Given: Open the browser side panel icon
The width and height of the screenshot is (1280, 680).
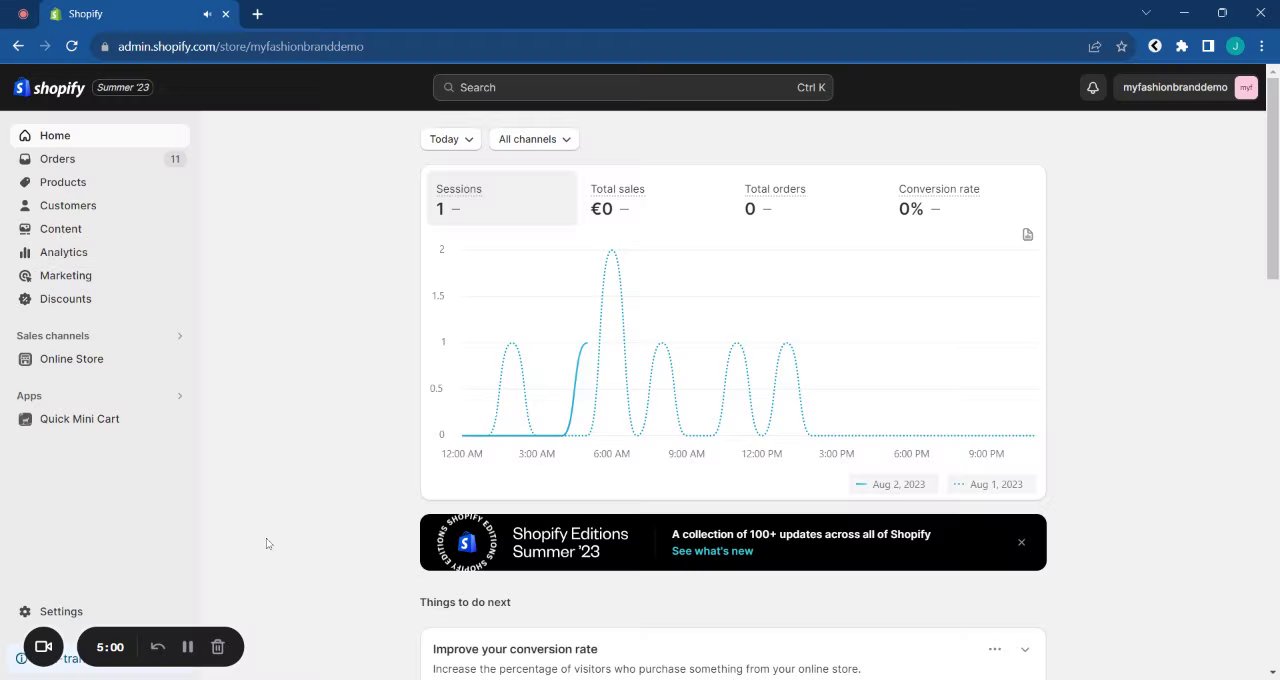Looking at the screenshot, I should tap(1208, 47).
